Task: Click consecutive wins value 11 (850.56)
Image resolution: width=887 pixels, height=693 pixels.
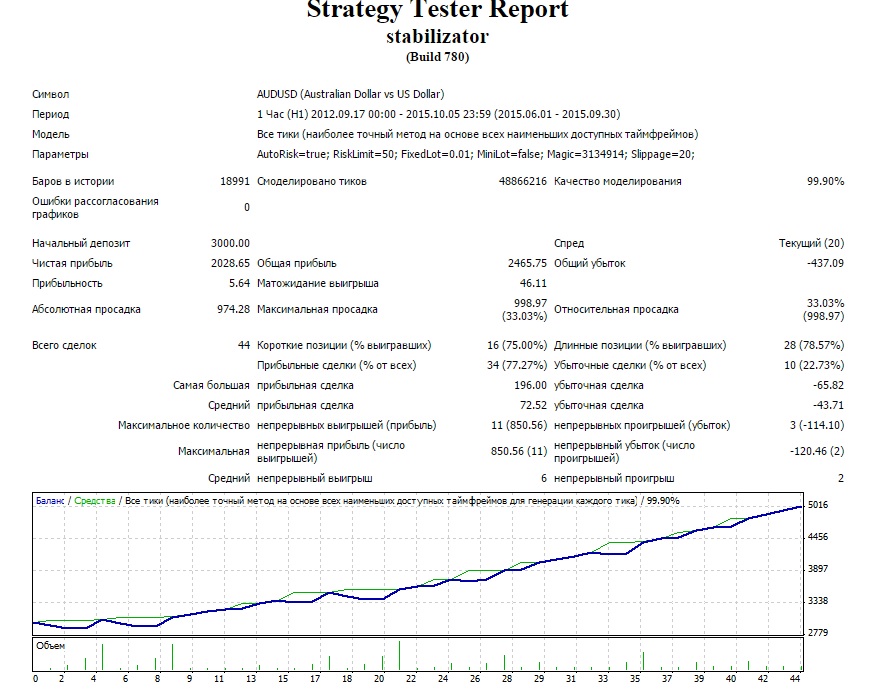Action: (x=519, y=425)
